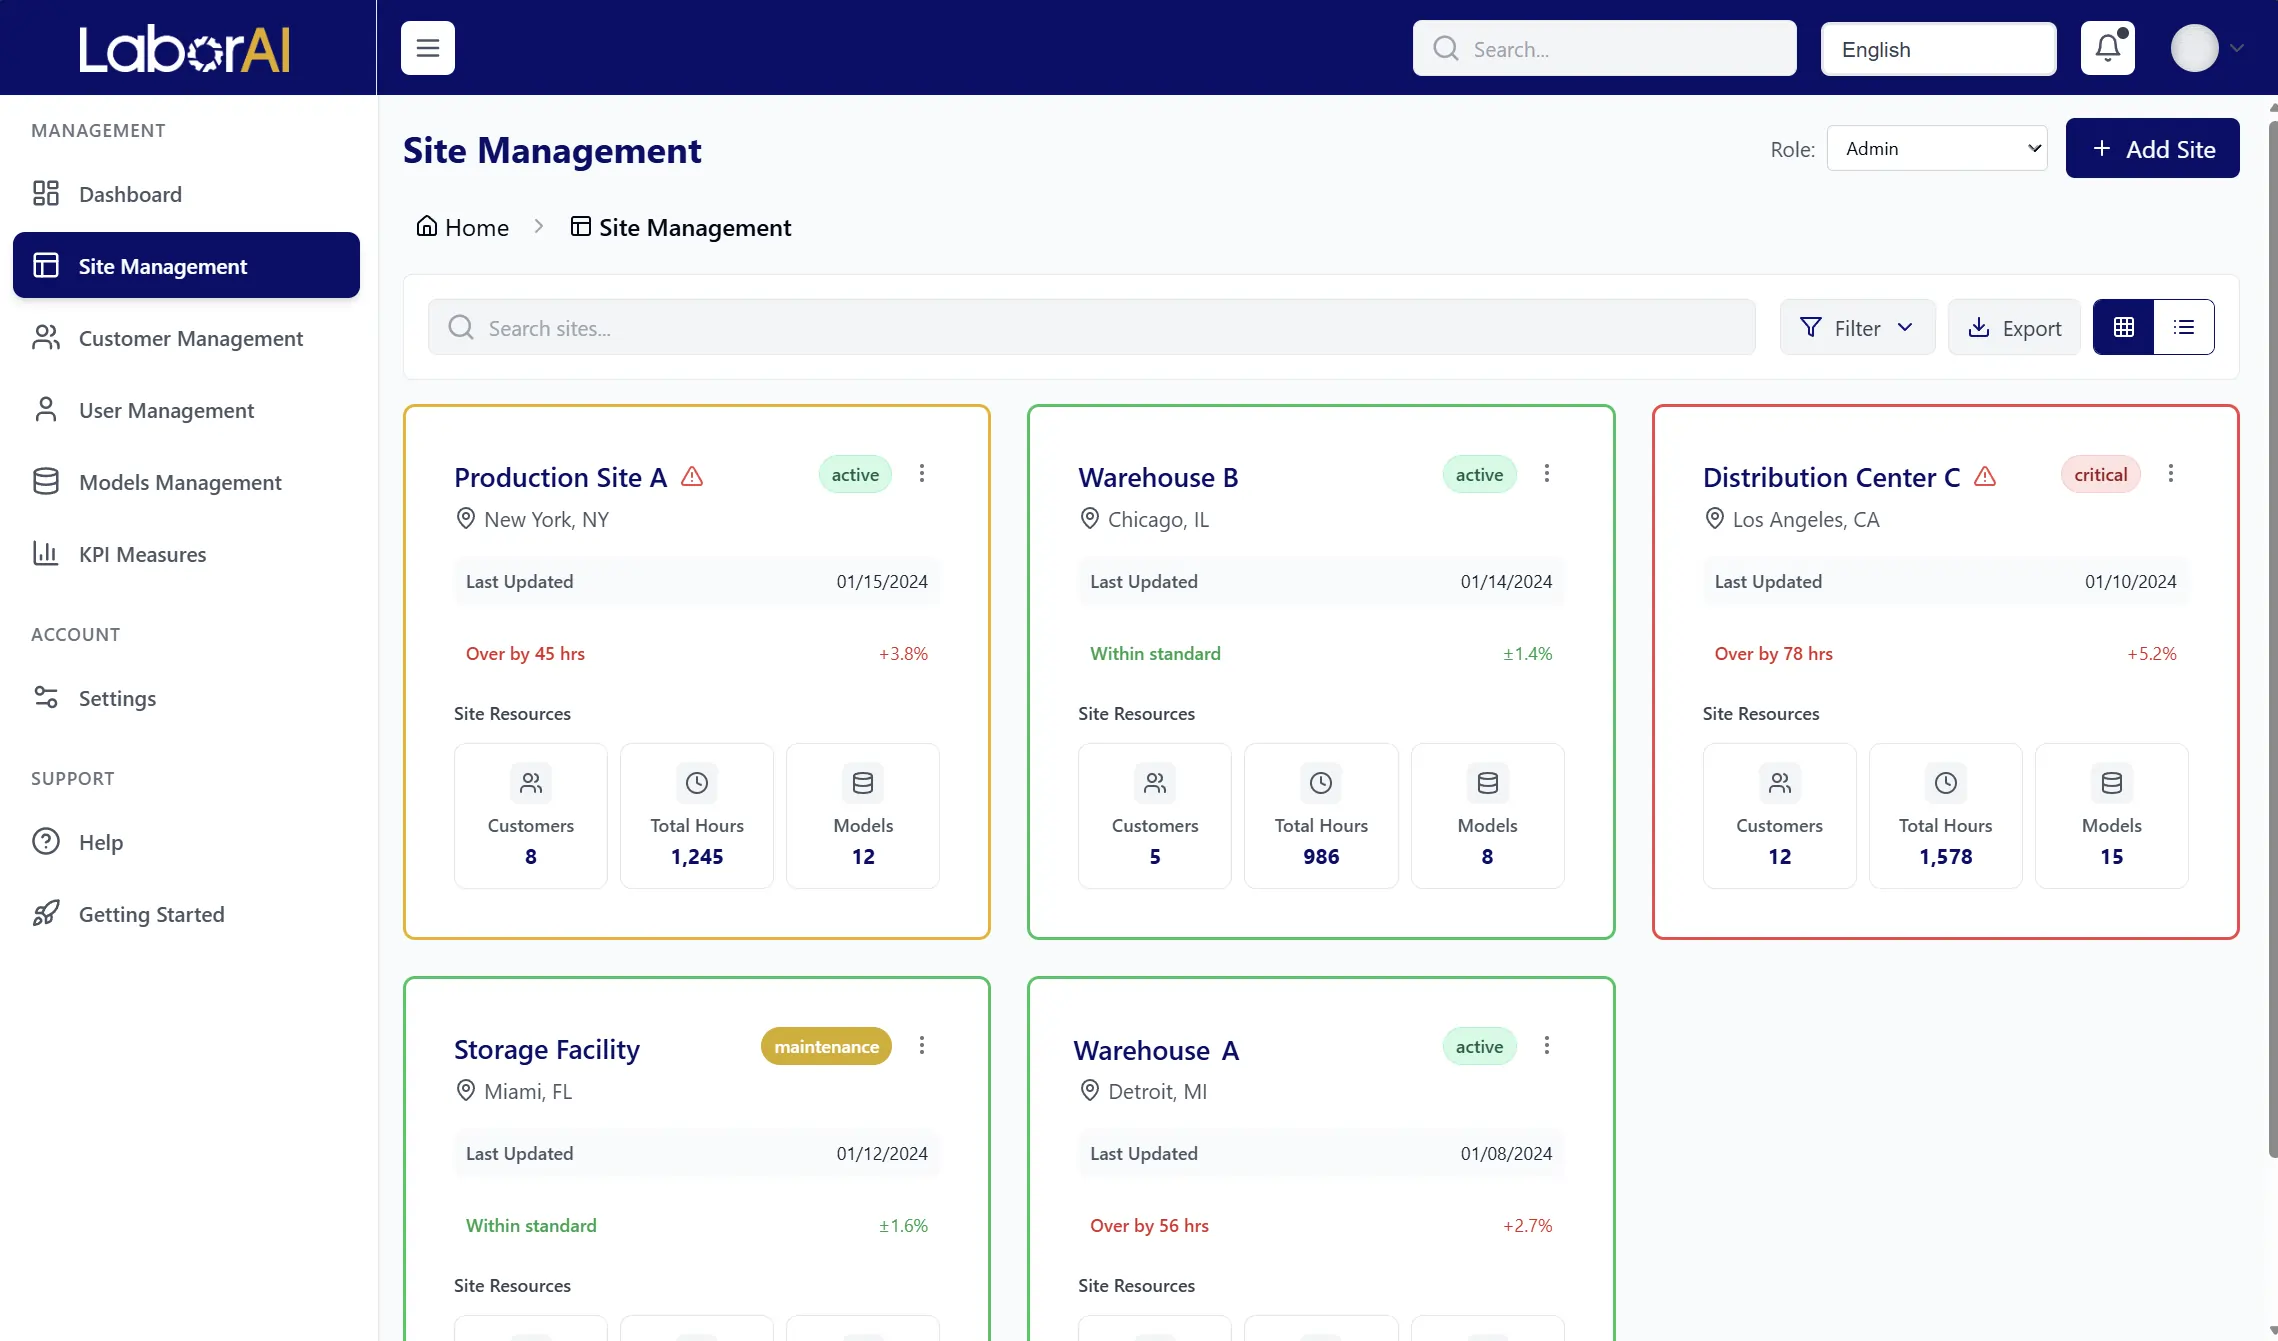The width and height of the screenshot is (2278, 1341).
Task: Open the notifications bell
Action: tap(2108, 48)
